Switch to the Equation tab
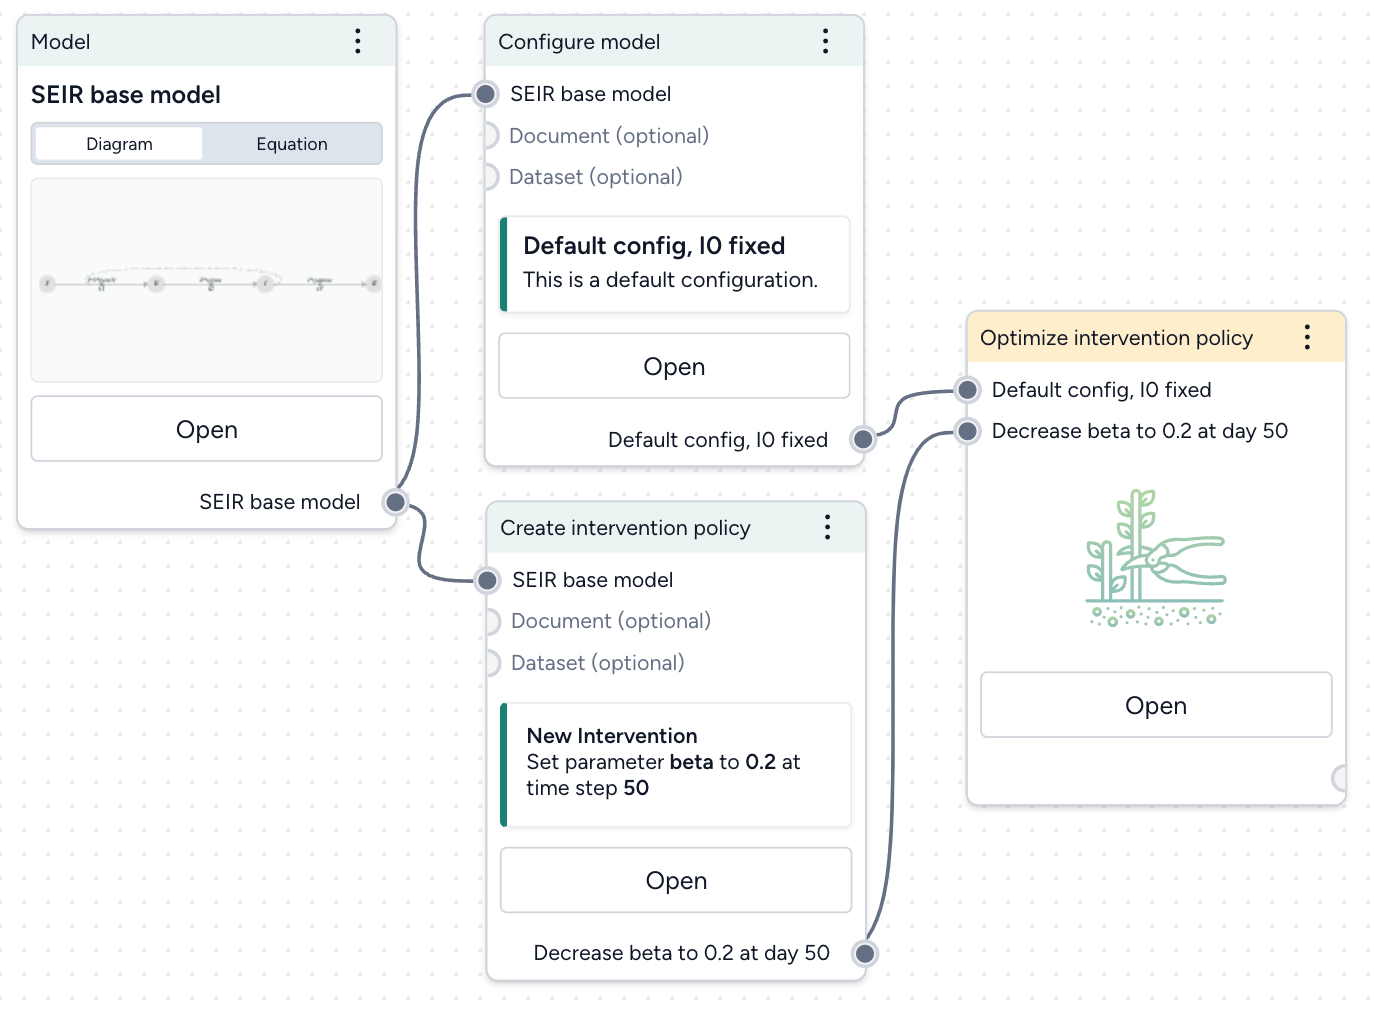Screen dimensions: 1374x1012 tap(292, 143)
